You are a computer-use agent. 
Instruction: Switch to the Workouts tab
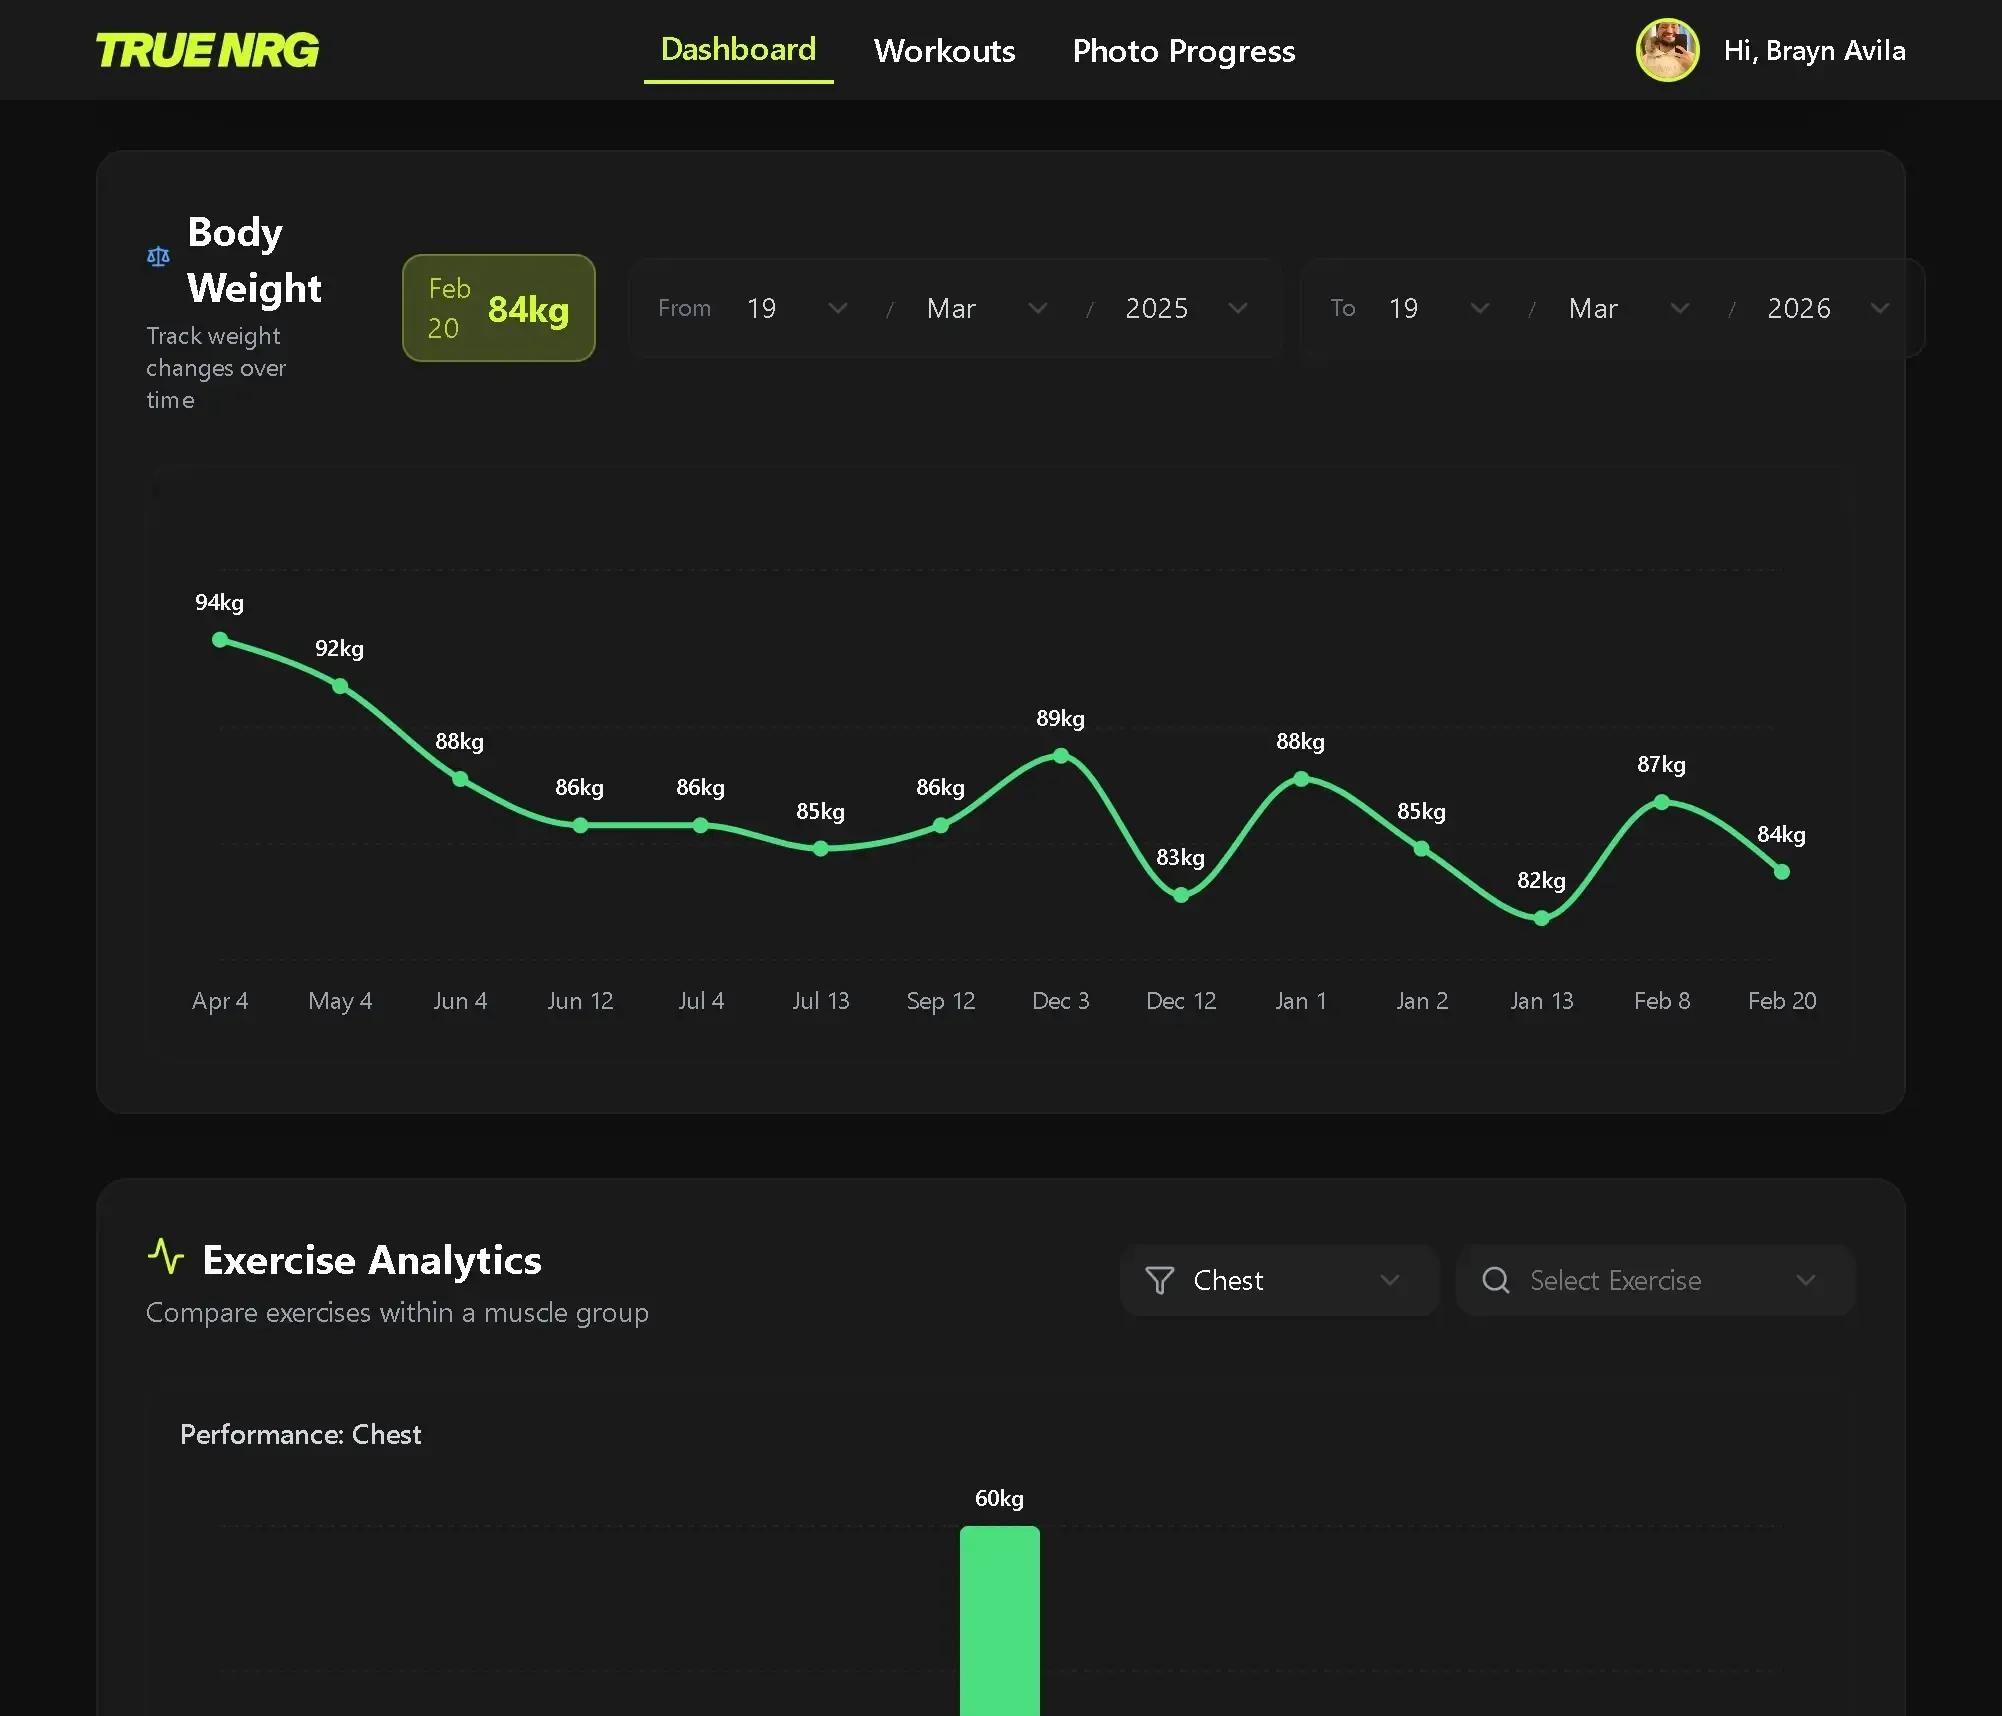tap(944, 50)
